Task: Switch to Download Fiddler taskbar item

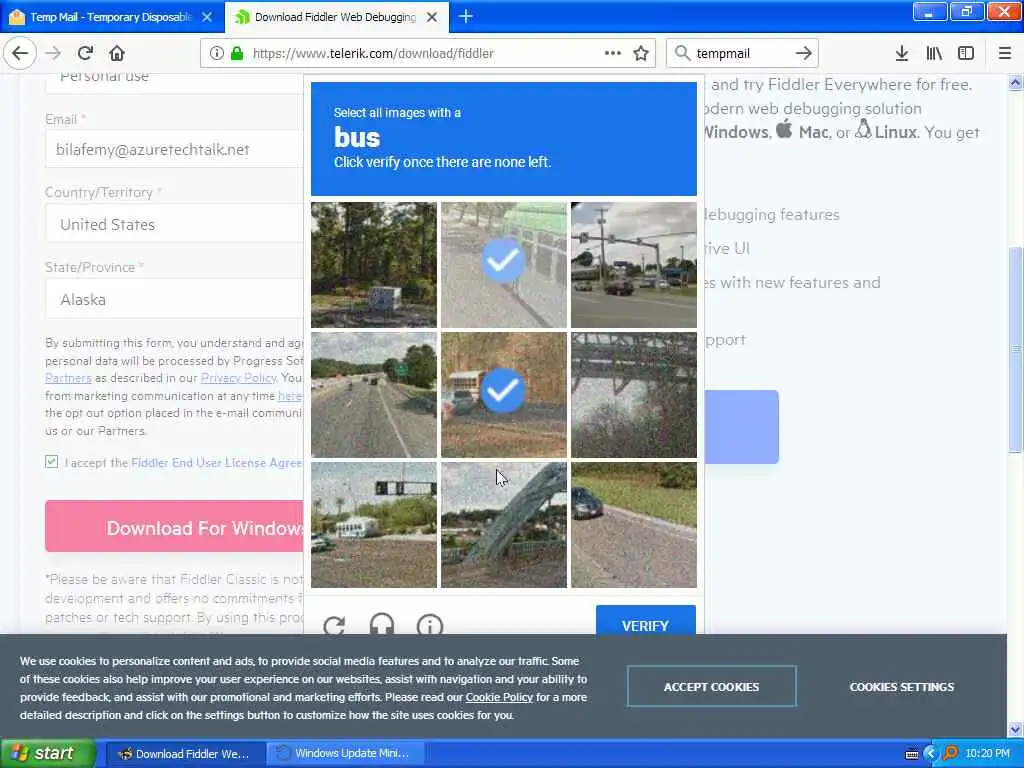Action: [185, 754]
